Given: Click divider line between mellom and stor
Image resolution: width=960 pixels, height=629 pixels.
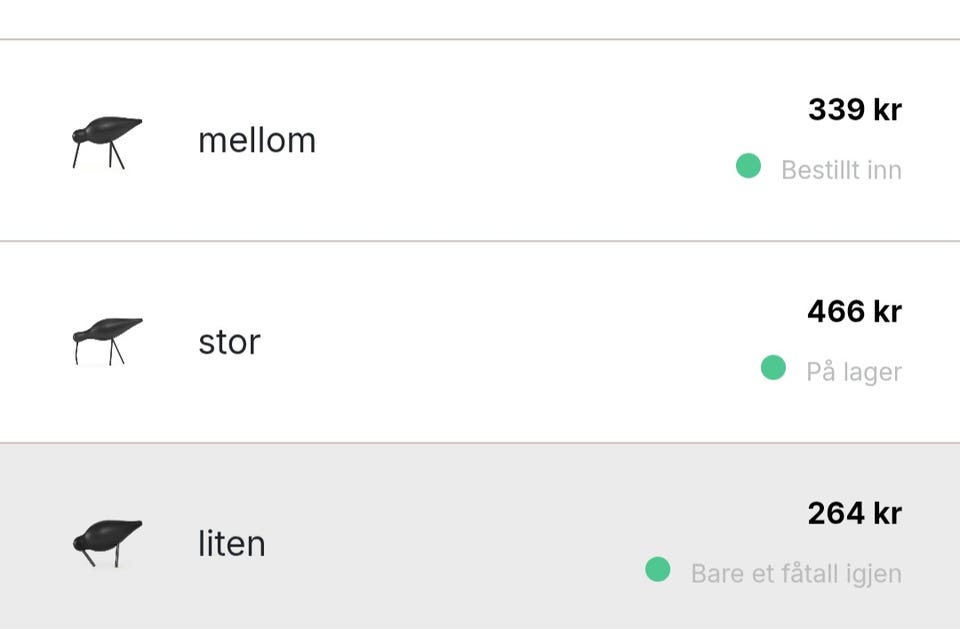Looking at the screenshot, I should pyautogui.click(x=480, y=241).
